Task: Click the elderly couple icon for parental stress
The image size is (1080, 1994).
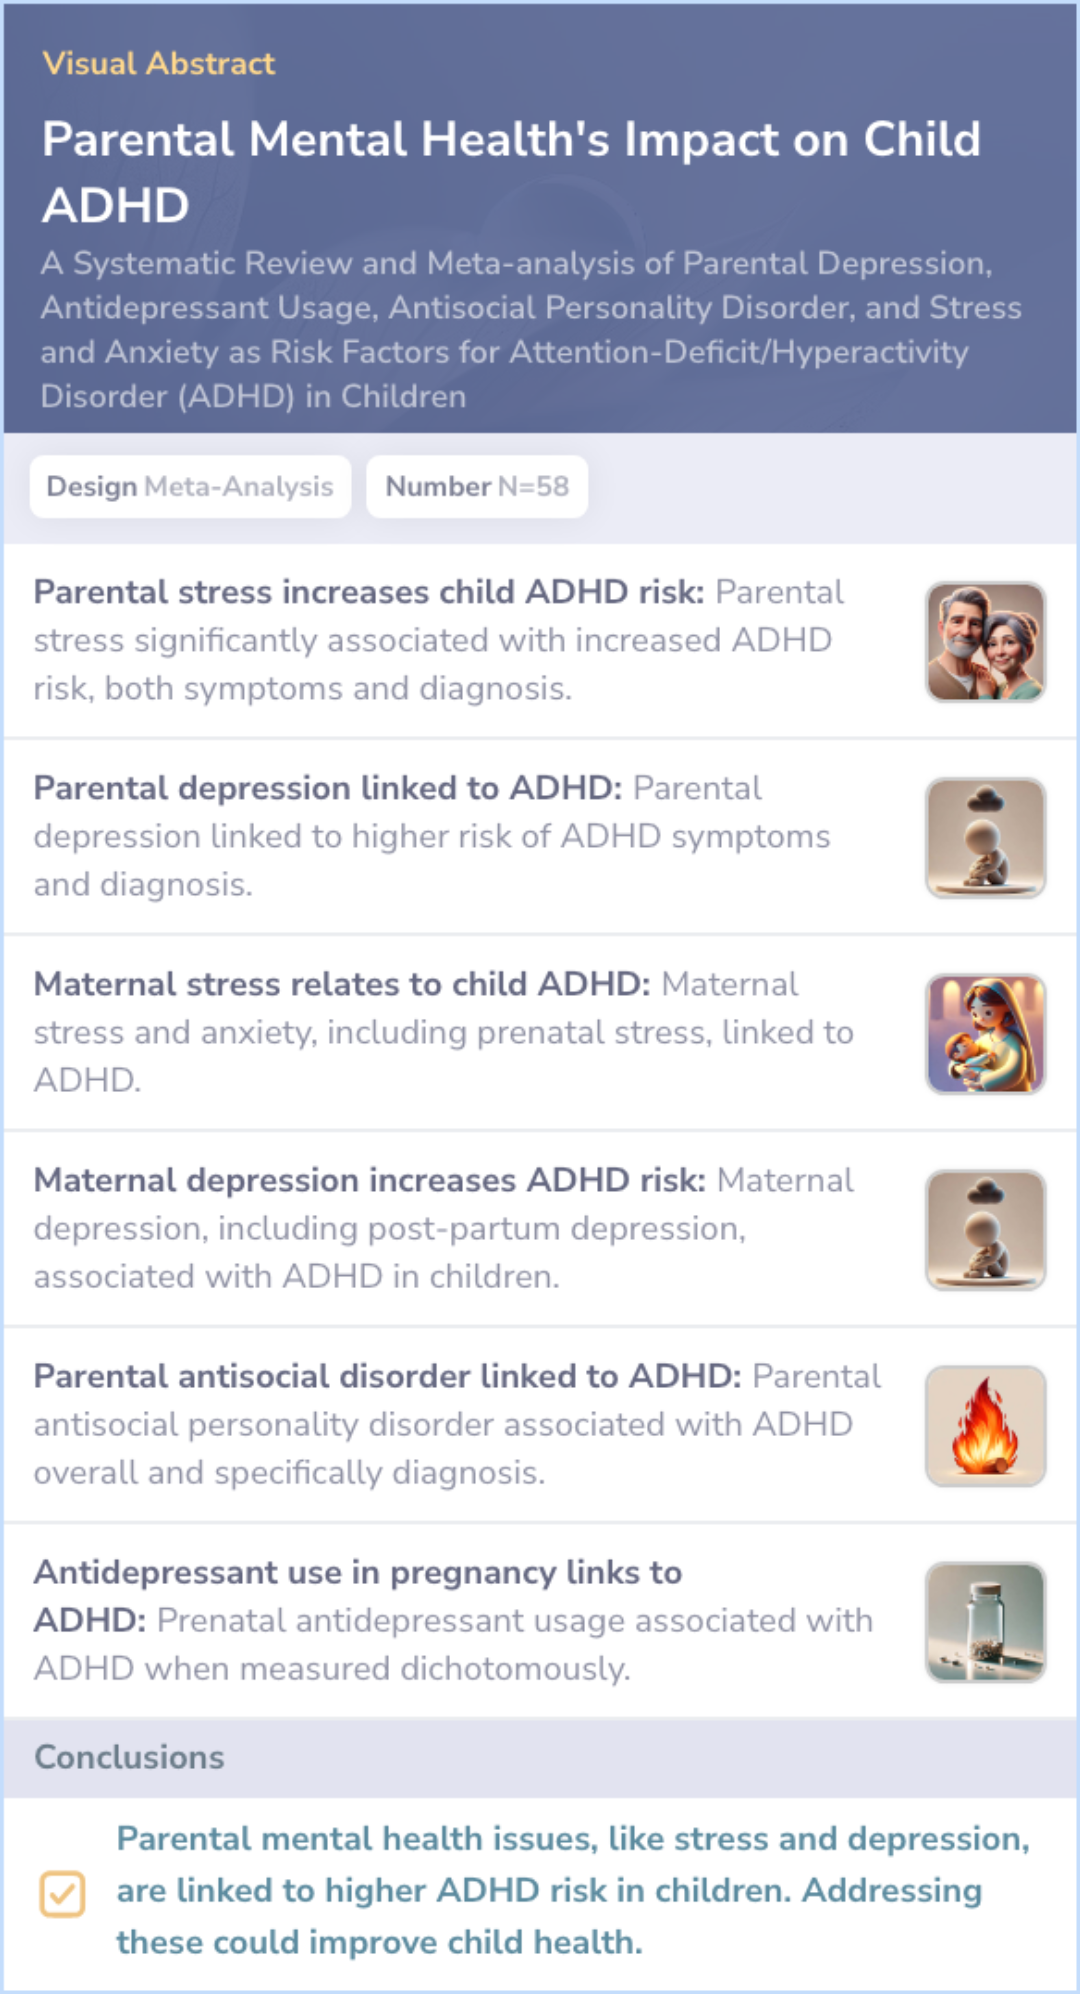Action: [x=985, y=642]
